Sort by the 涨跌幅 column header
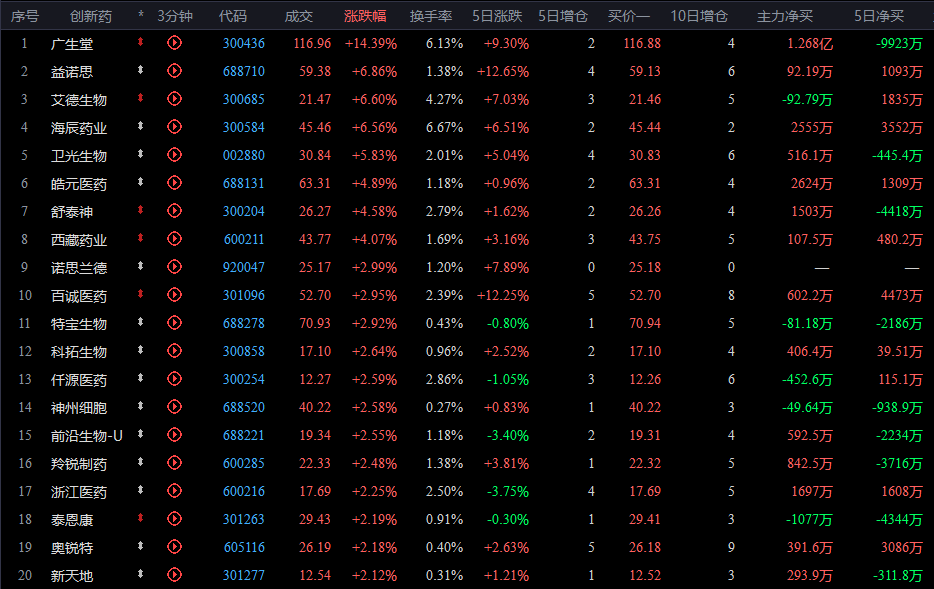Viewport: 934px width, 589px height. (x=370, y=16)
